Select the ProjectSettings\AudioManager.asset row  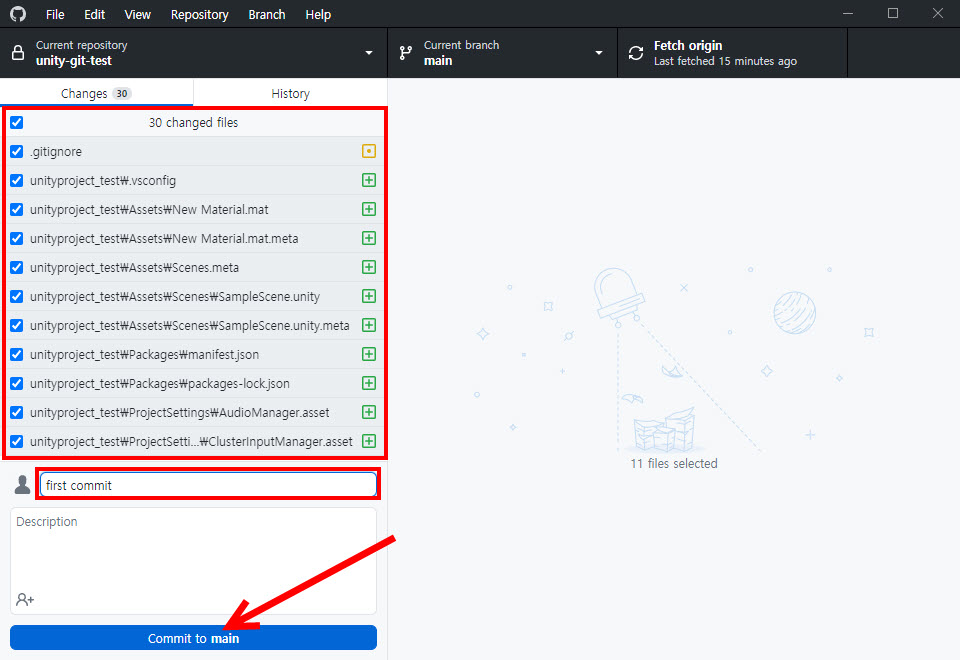point(195,412)
